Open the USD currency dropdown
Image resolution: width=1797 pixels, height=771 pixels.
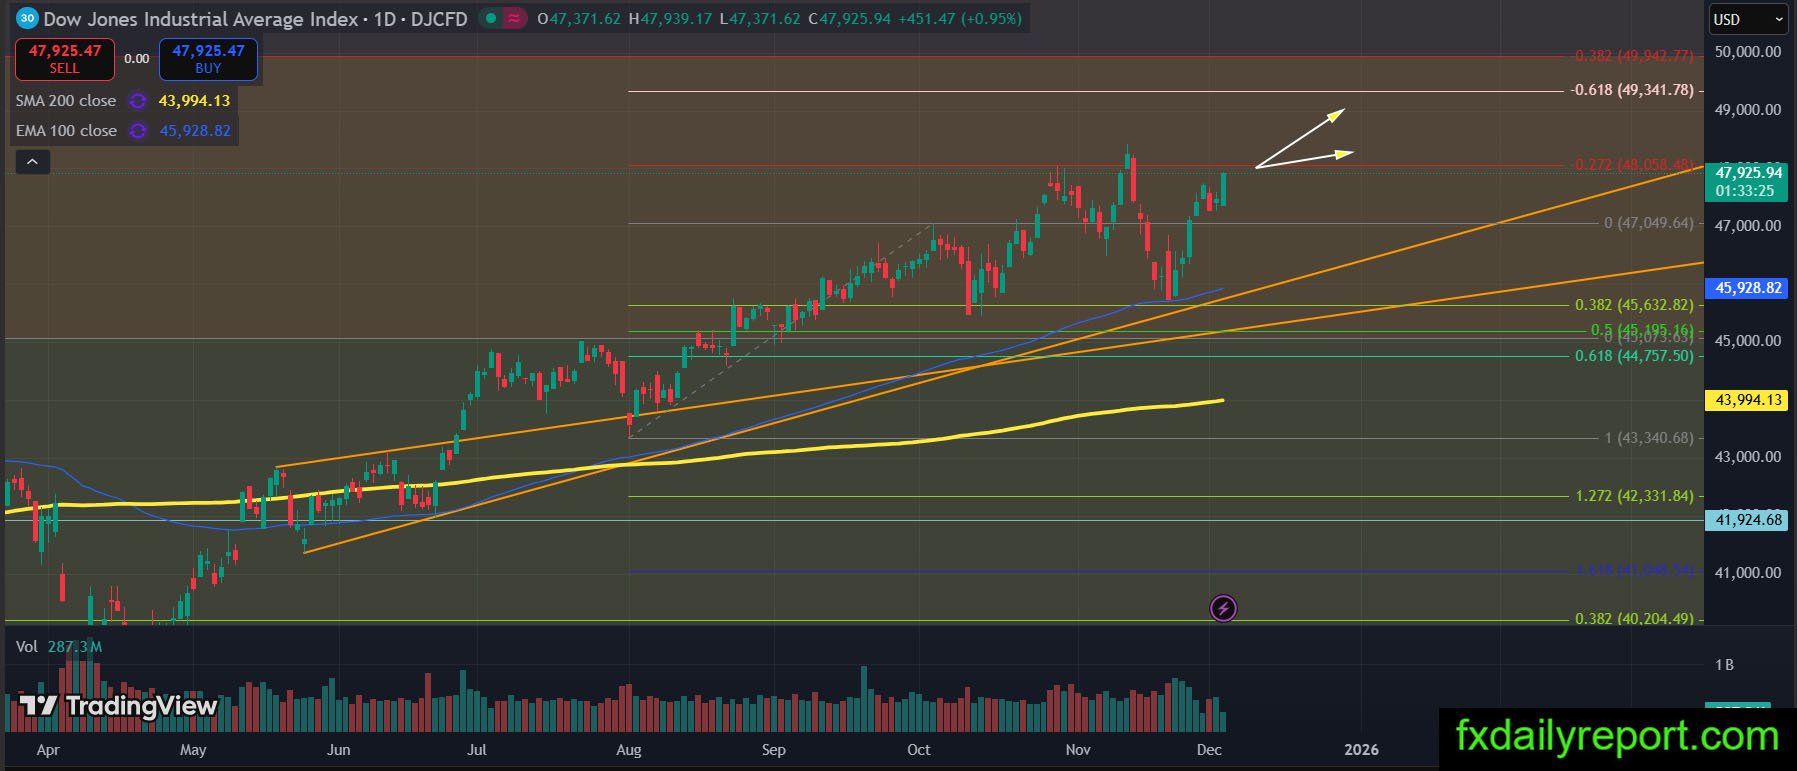click(x=1748, y=19)
